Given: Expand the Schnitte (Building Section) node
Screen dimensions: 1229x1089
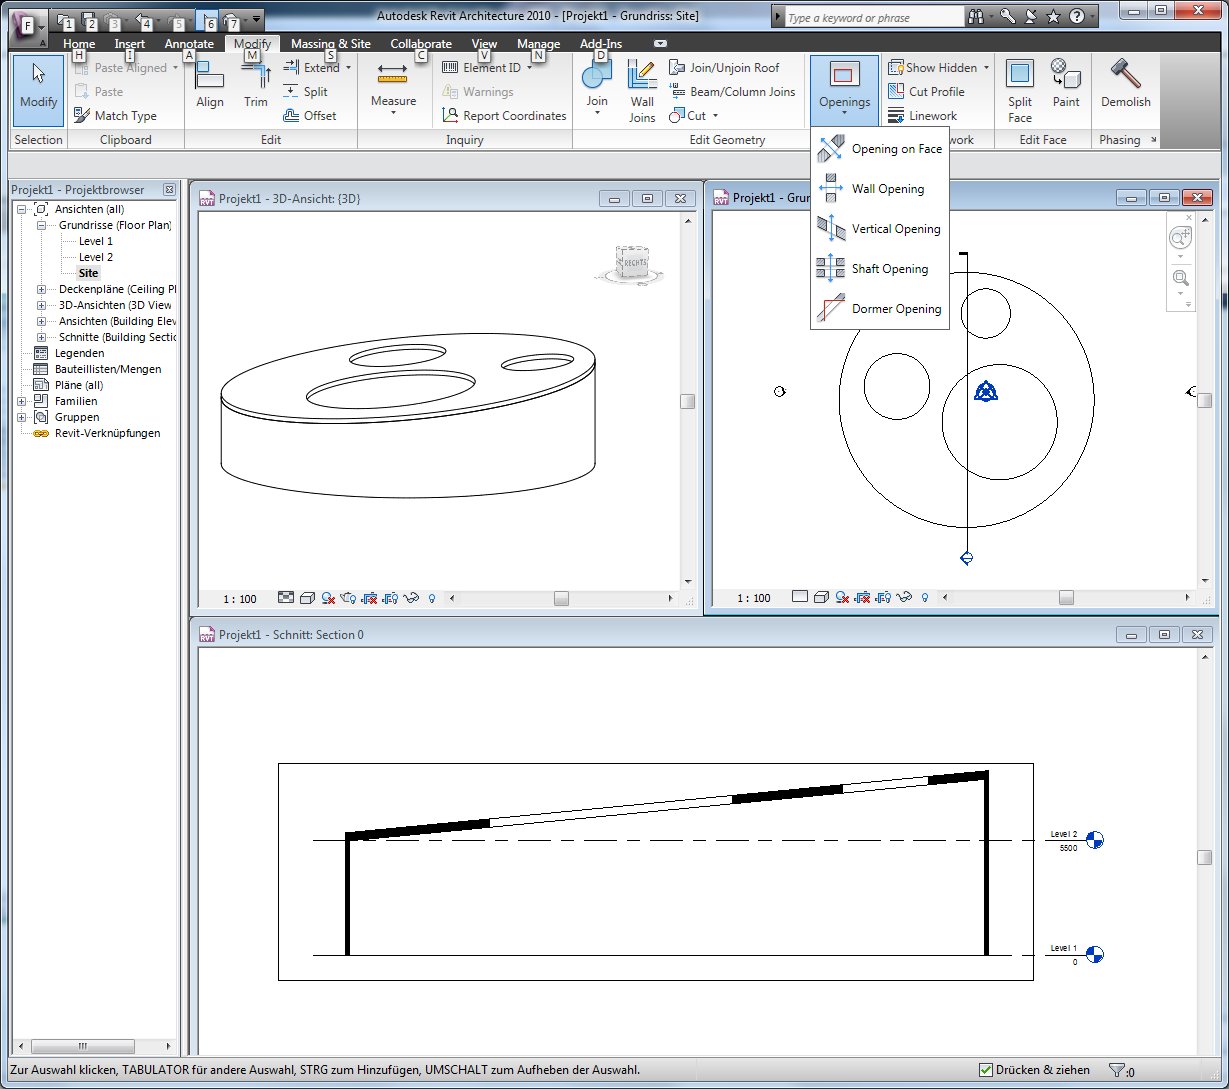Looking at the screenshot, I should point(41,337).
